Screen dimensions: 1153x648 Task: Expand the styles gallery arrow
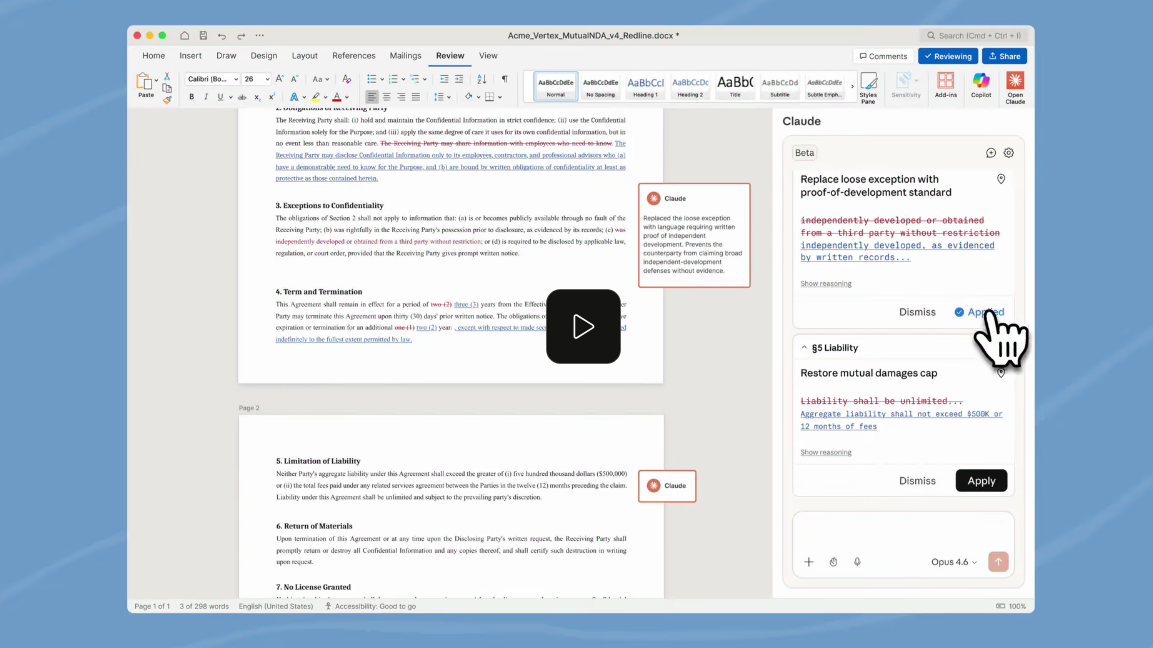[852, 87]
